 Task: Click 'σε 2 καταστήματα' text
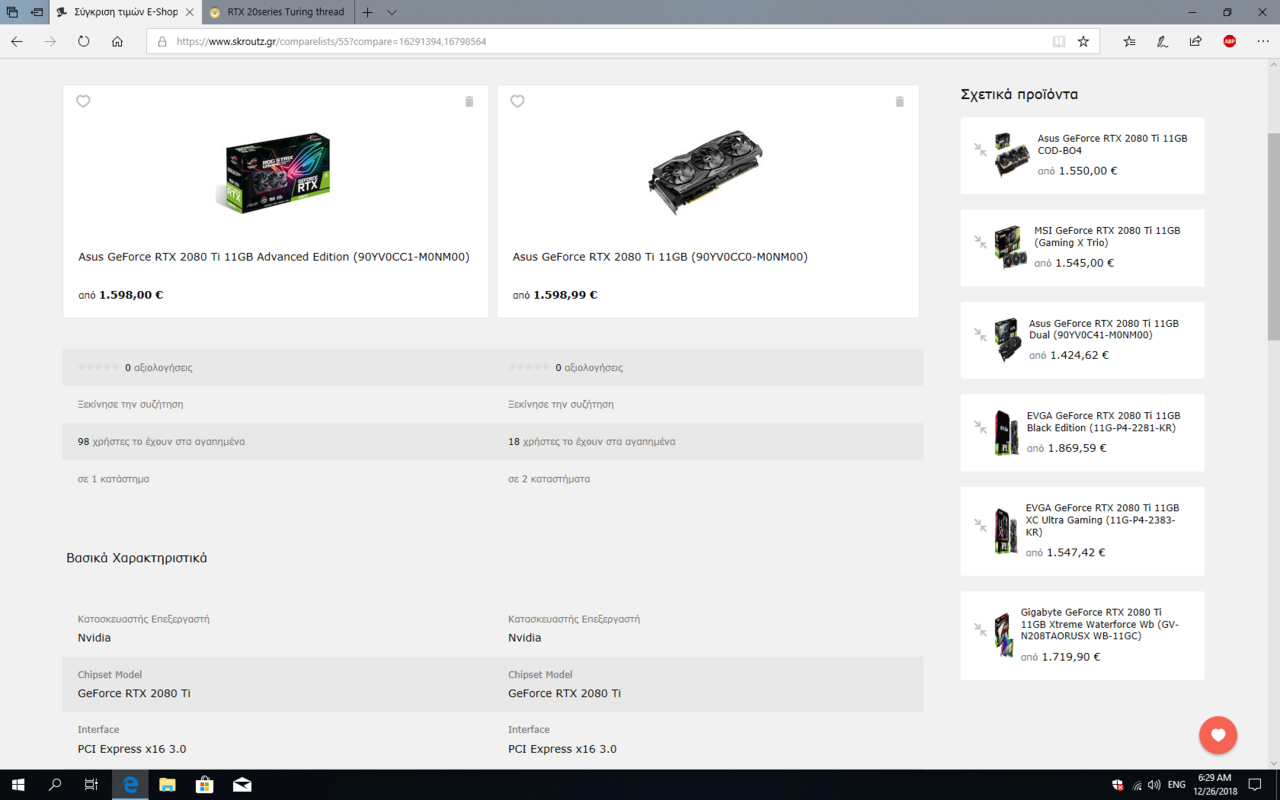coord(549,479)
